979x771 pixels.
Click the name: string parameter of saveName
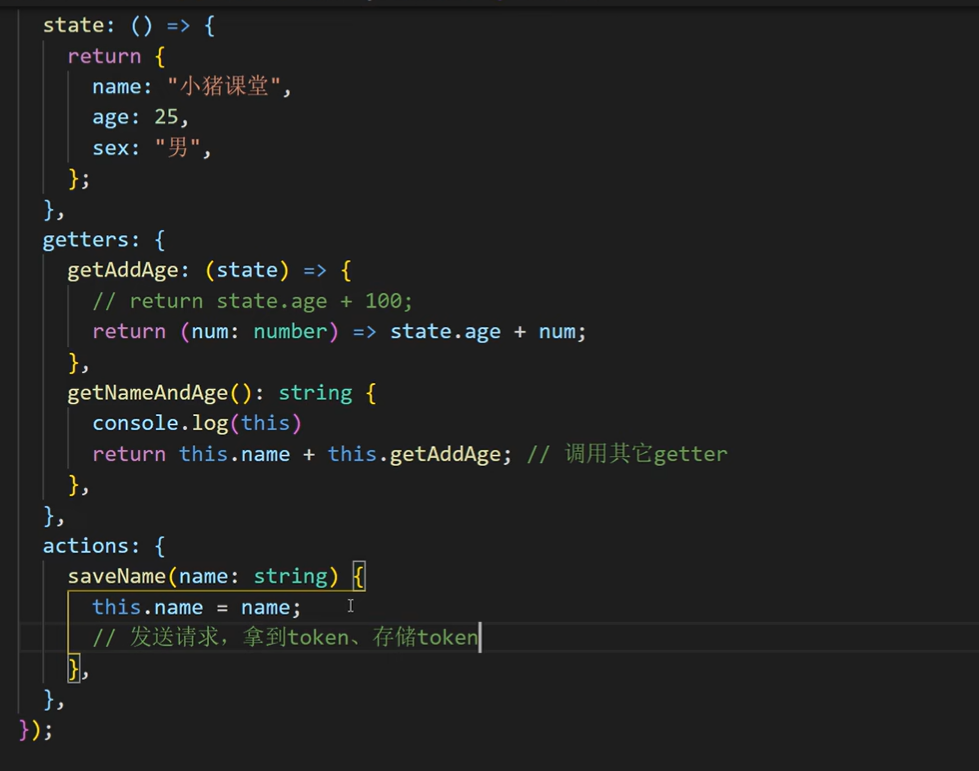tap(253, 577)
